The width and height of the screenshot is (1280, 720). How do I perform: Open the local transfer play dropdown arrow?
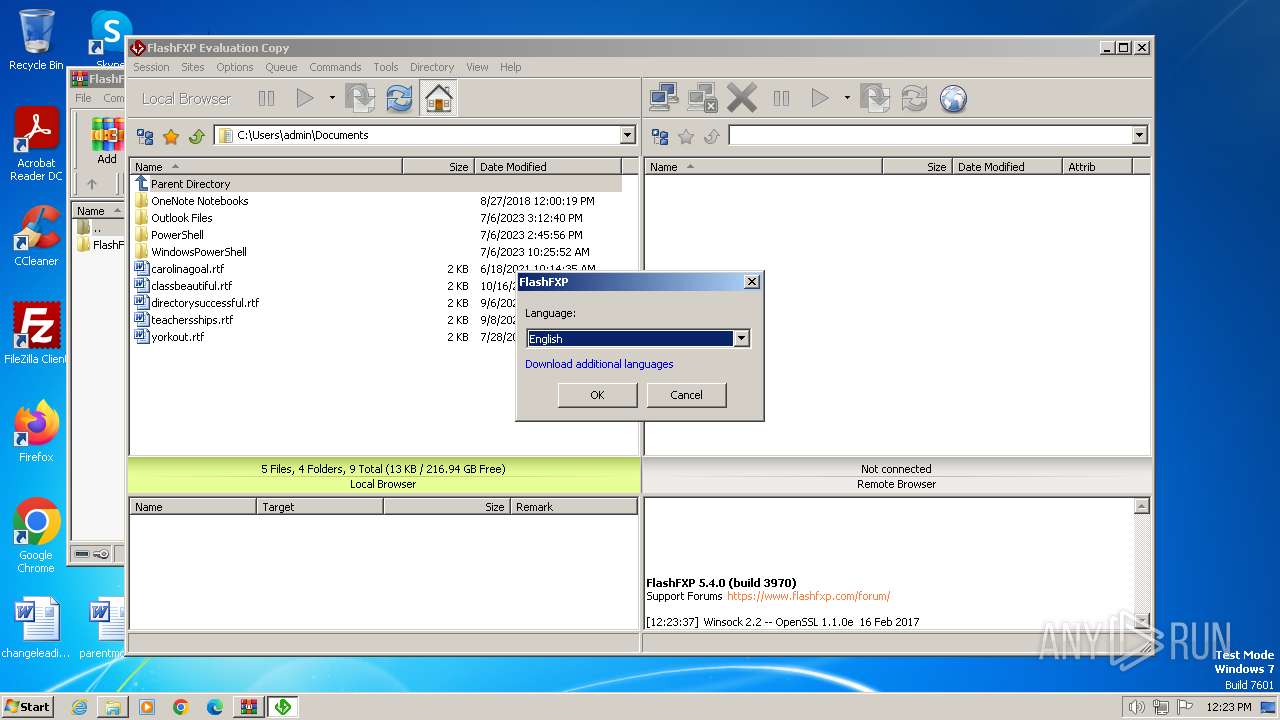click(x=331, y=98)
